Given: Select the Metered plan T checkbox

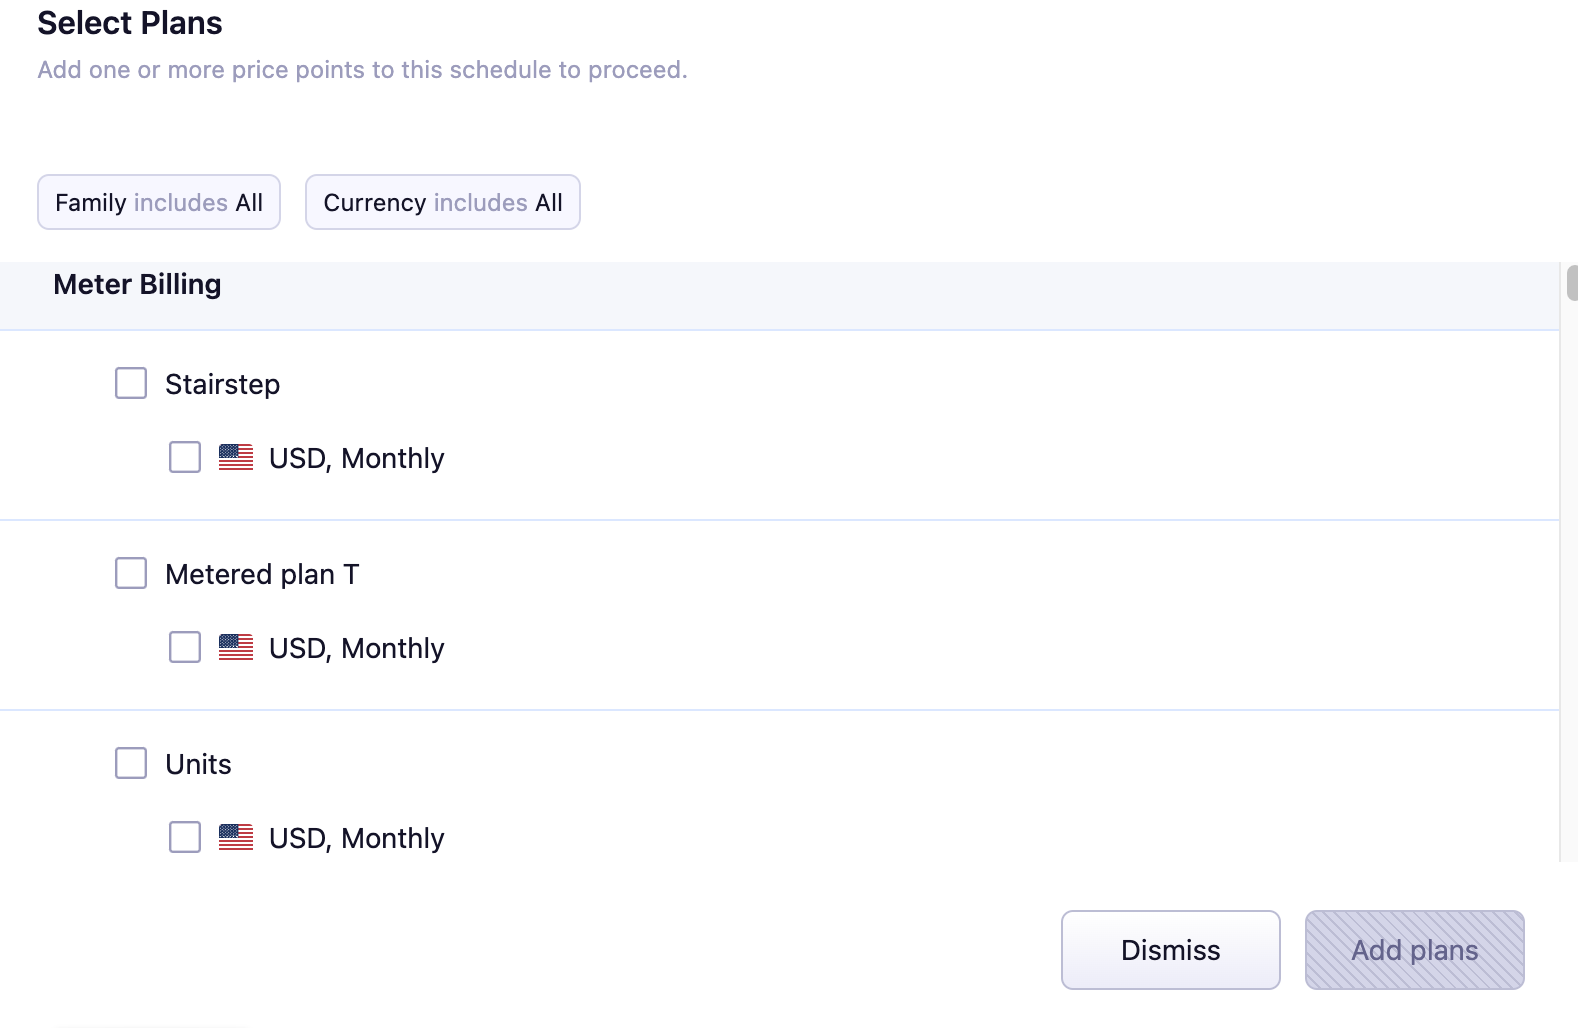Looking at the screenshot, I should coord(131,573).
